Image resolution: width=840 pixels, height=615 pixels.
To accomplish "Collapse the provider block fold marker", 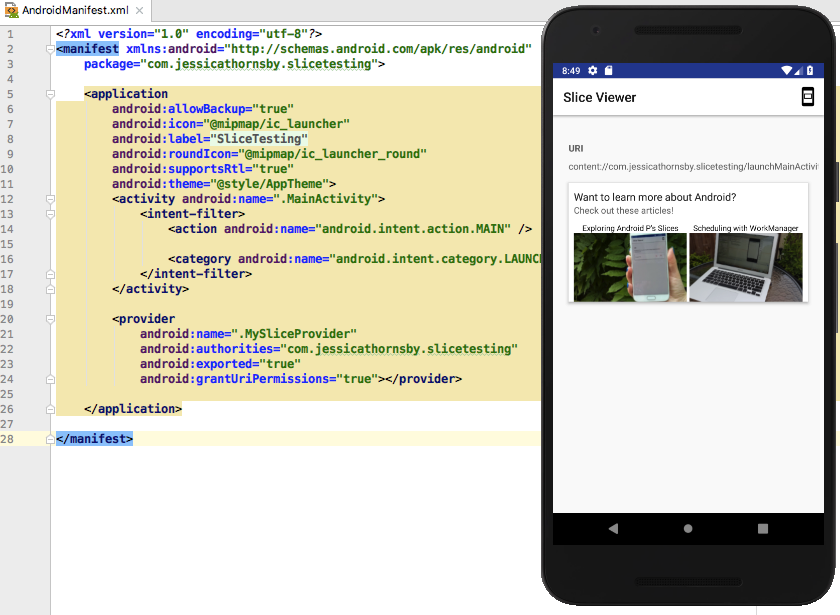I will coord(50,319).
